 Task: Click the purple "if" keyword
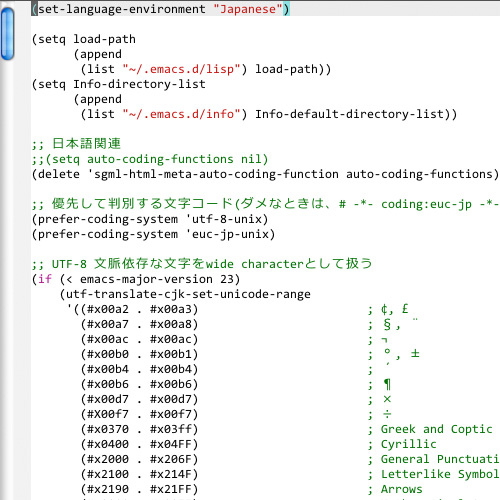[x=45, y=279]
